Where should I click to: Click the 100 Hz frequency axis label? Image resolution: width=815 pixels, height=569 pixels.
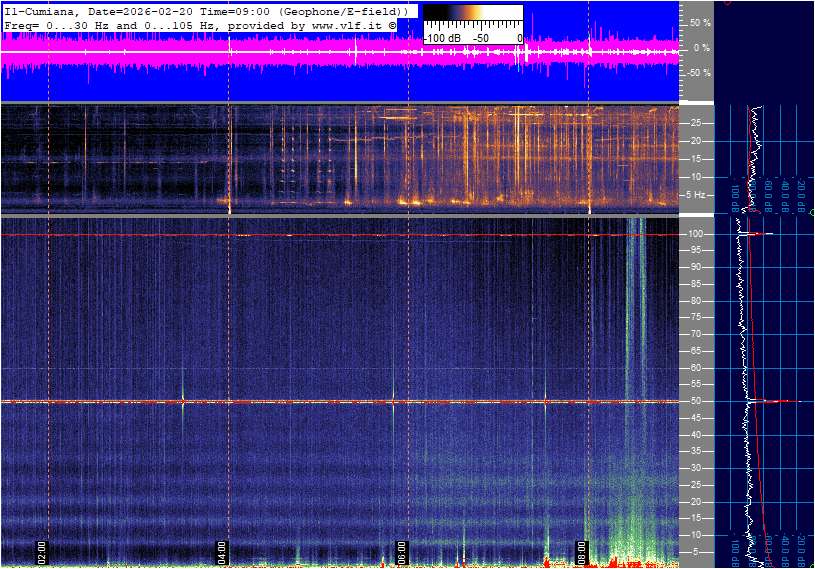click(695, 234)
